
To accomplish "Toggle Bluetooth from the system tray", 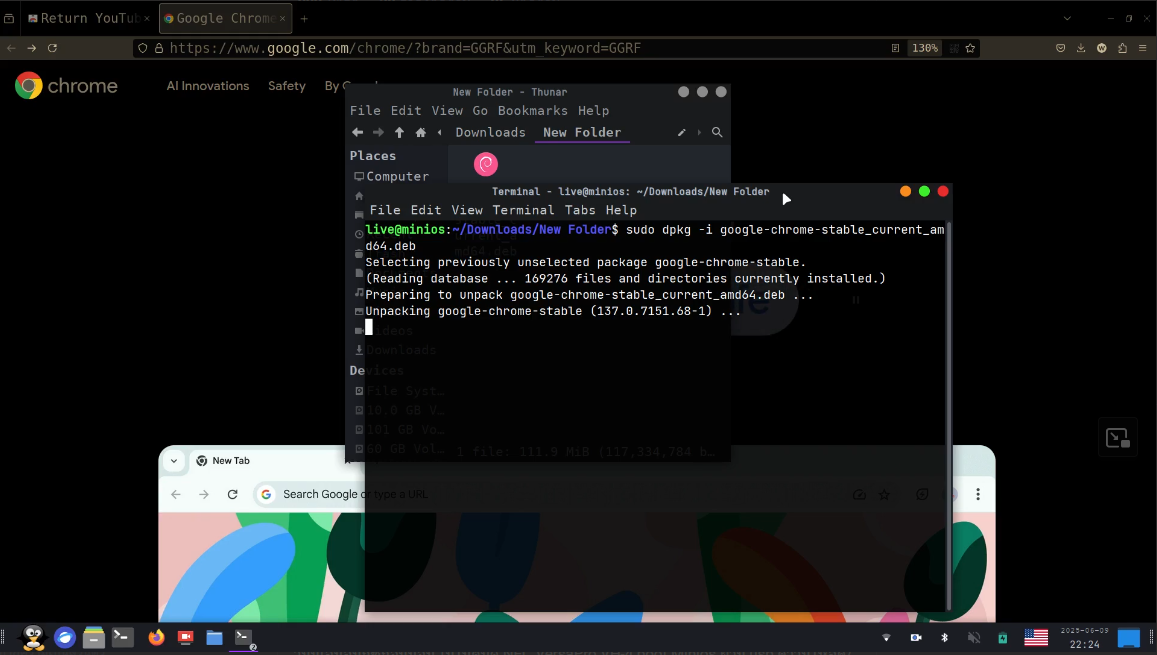I will (x=944, y=637).
